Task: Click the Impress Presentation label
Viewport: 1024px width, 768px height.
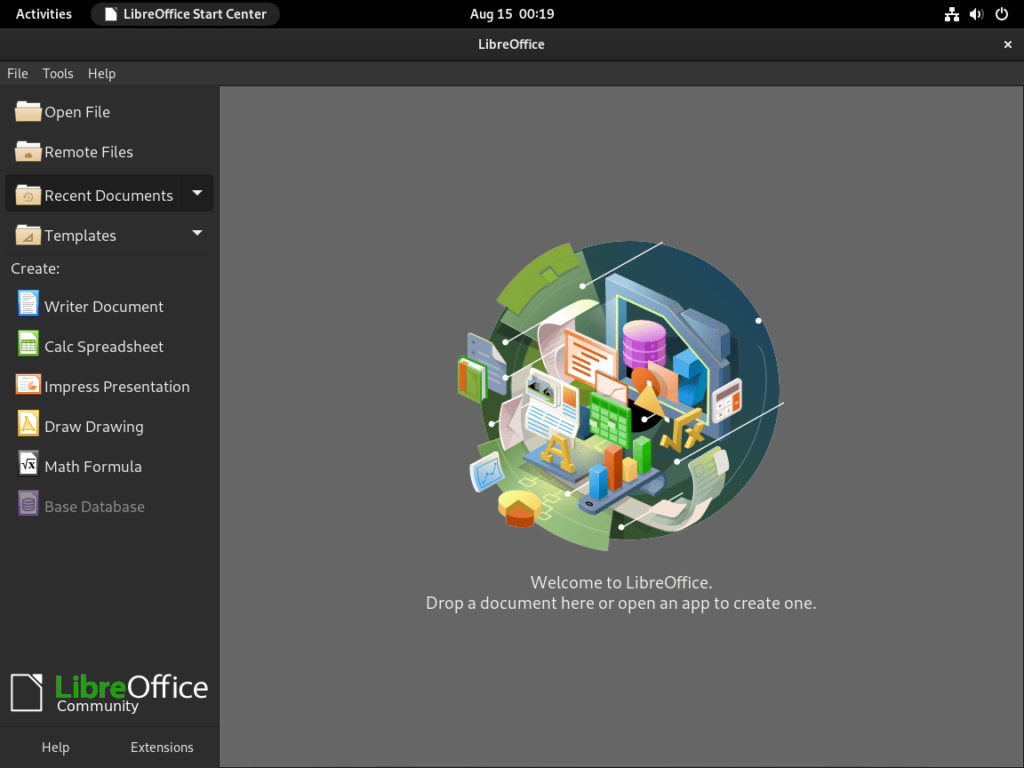Action: [117, 387]
